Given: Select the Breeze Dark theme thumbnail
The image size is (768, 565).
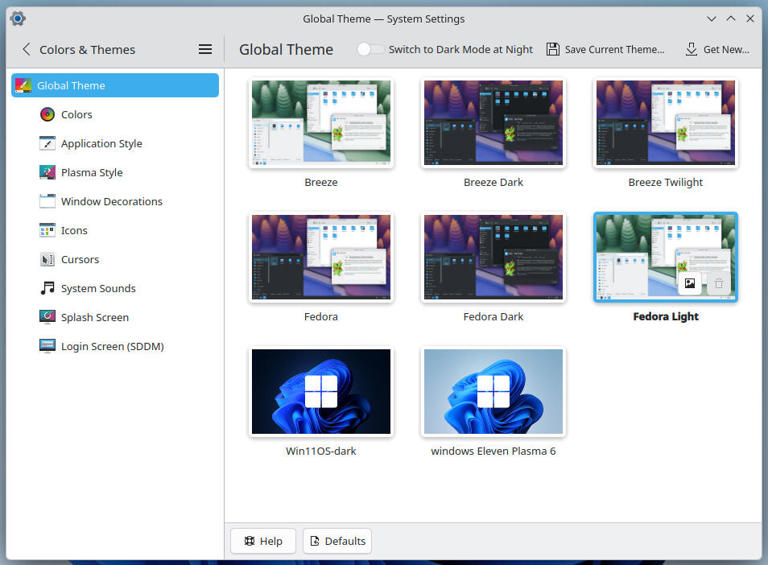Looking at the screenshot, I should (x=493, y=123).
